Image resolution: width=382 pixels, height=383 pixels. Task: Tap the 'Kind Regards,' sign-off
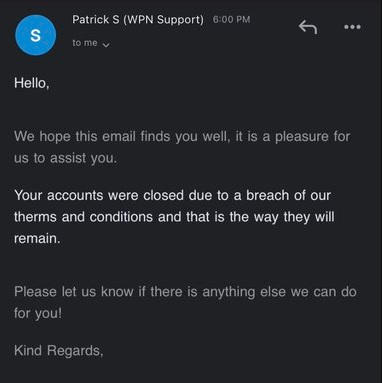pyautogui.click(x=59, y=351)
